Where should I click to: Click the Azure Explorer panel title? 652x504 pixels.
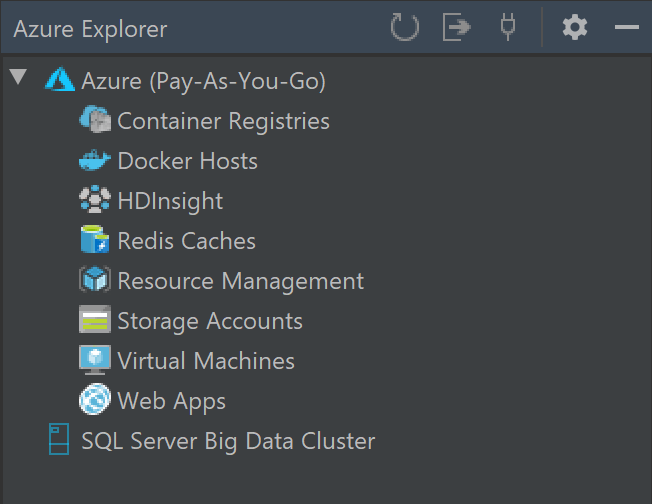point(90,30)
